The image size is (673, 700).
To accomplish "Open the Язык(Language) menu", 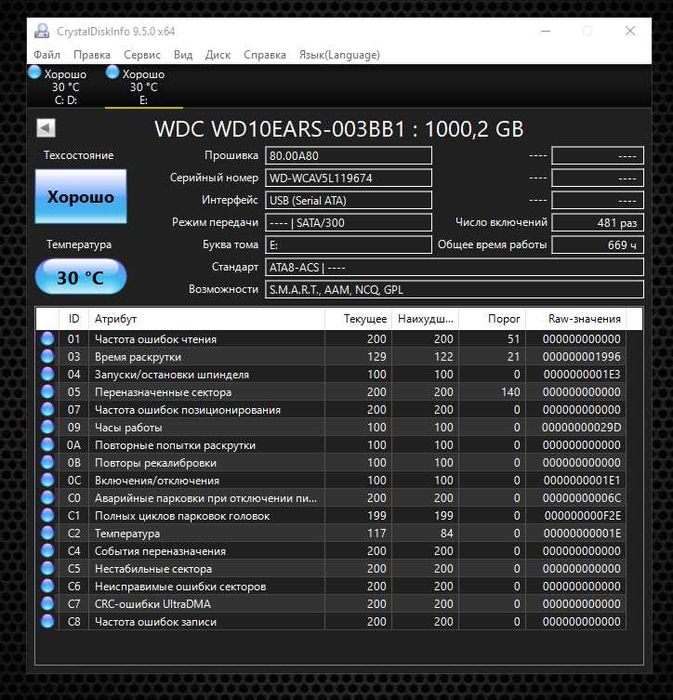I will point(339,54).
